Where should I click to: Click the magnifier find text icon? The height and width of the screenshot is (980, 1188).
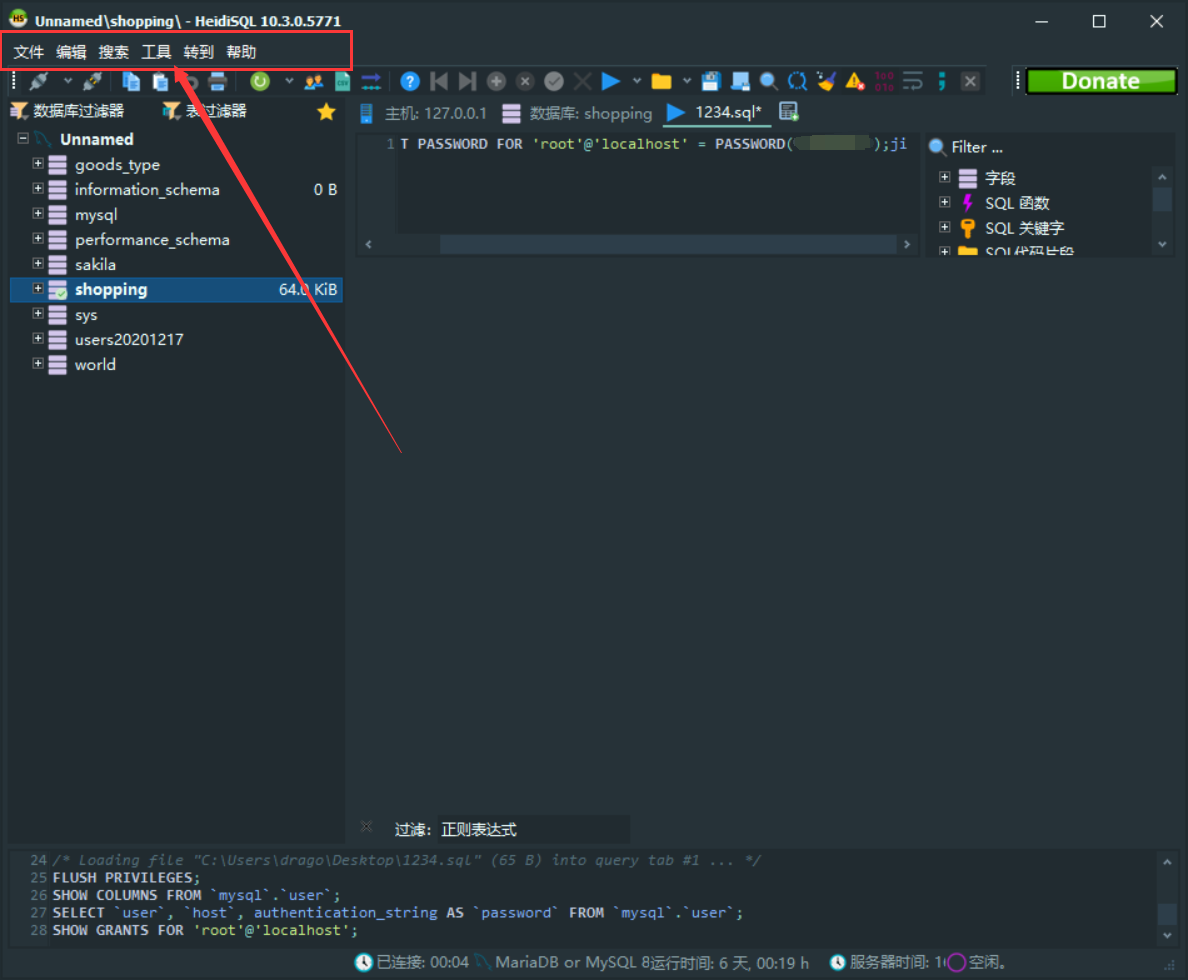click(x=768, y=81)
